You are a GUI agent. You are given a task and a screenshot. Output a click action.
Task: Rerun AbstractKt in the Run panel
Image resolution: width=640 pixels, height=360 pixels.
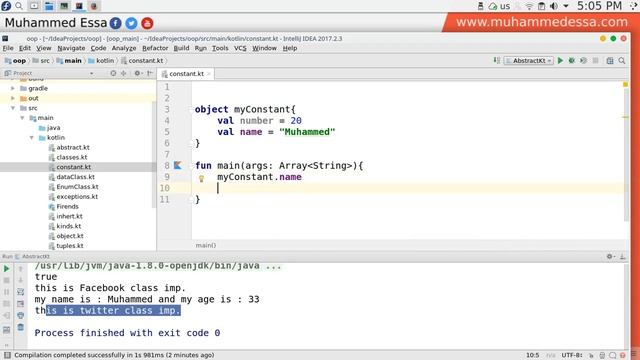pos(7,269)
